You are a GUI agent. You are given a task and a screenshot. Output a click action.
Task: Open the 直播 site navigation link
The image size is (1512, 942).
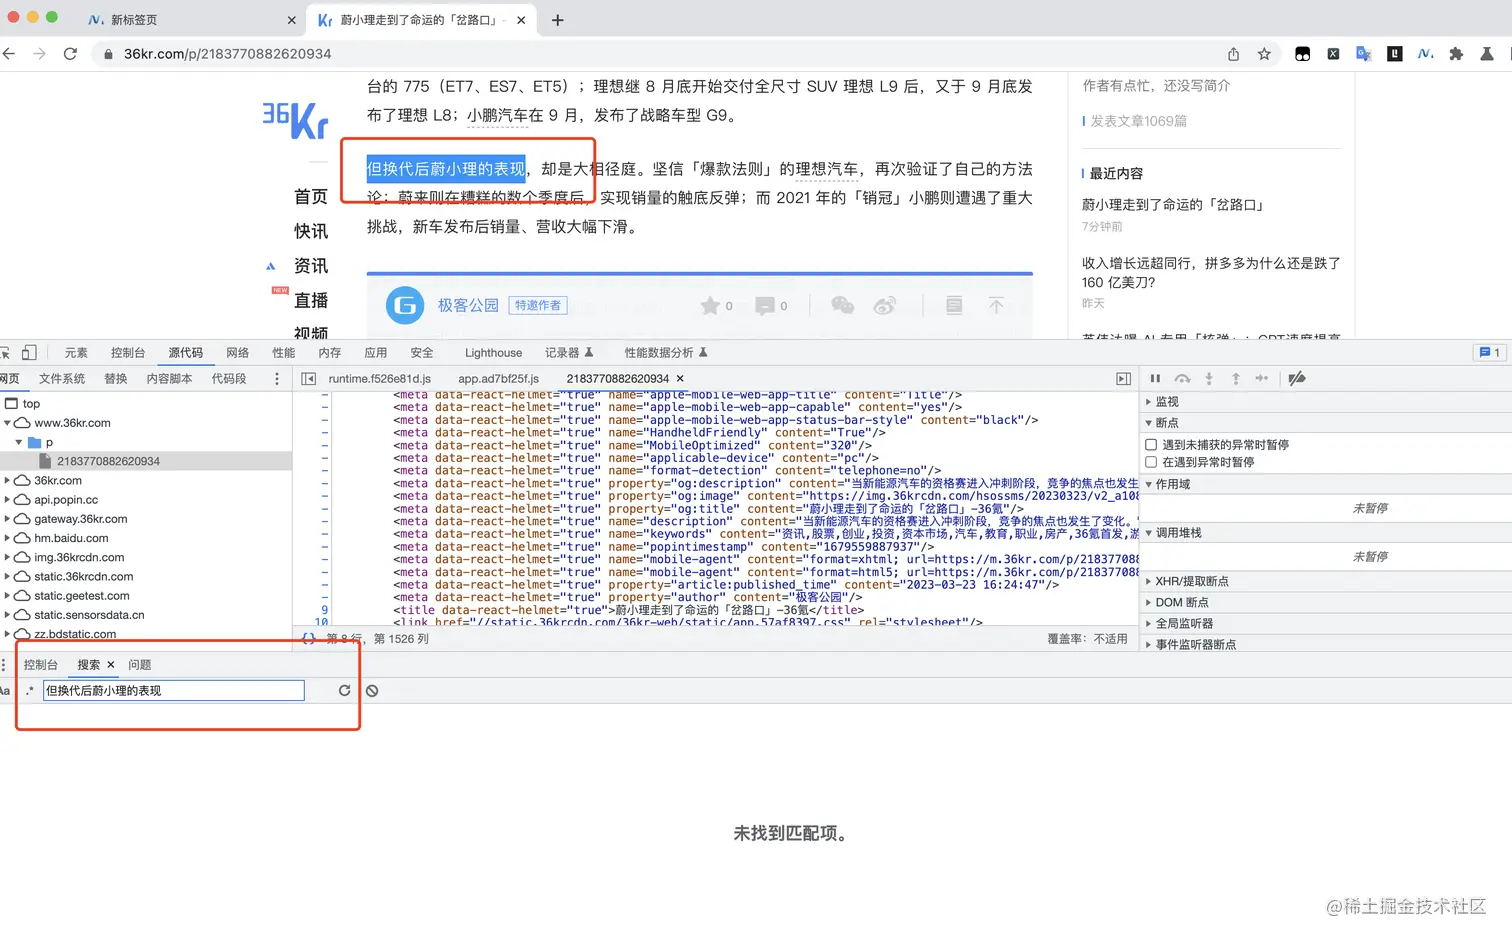[311, 300]
